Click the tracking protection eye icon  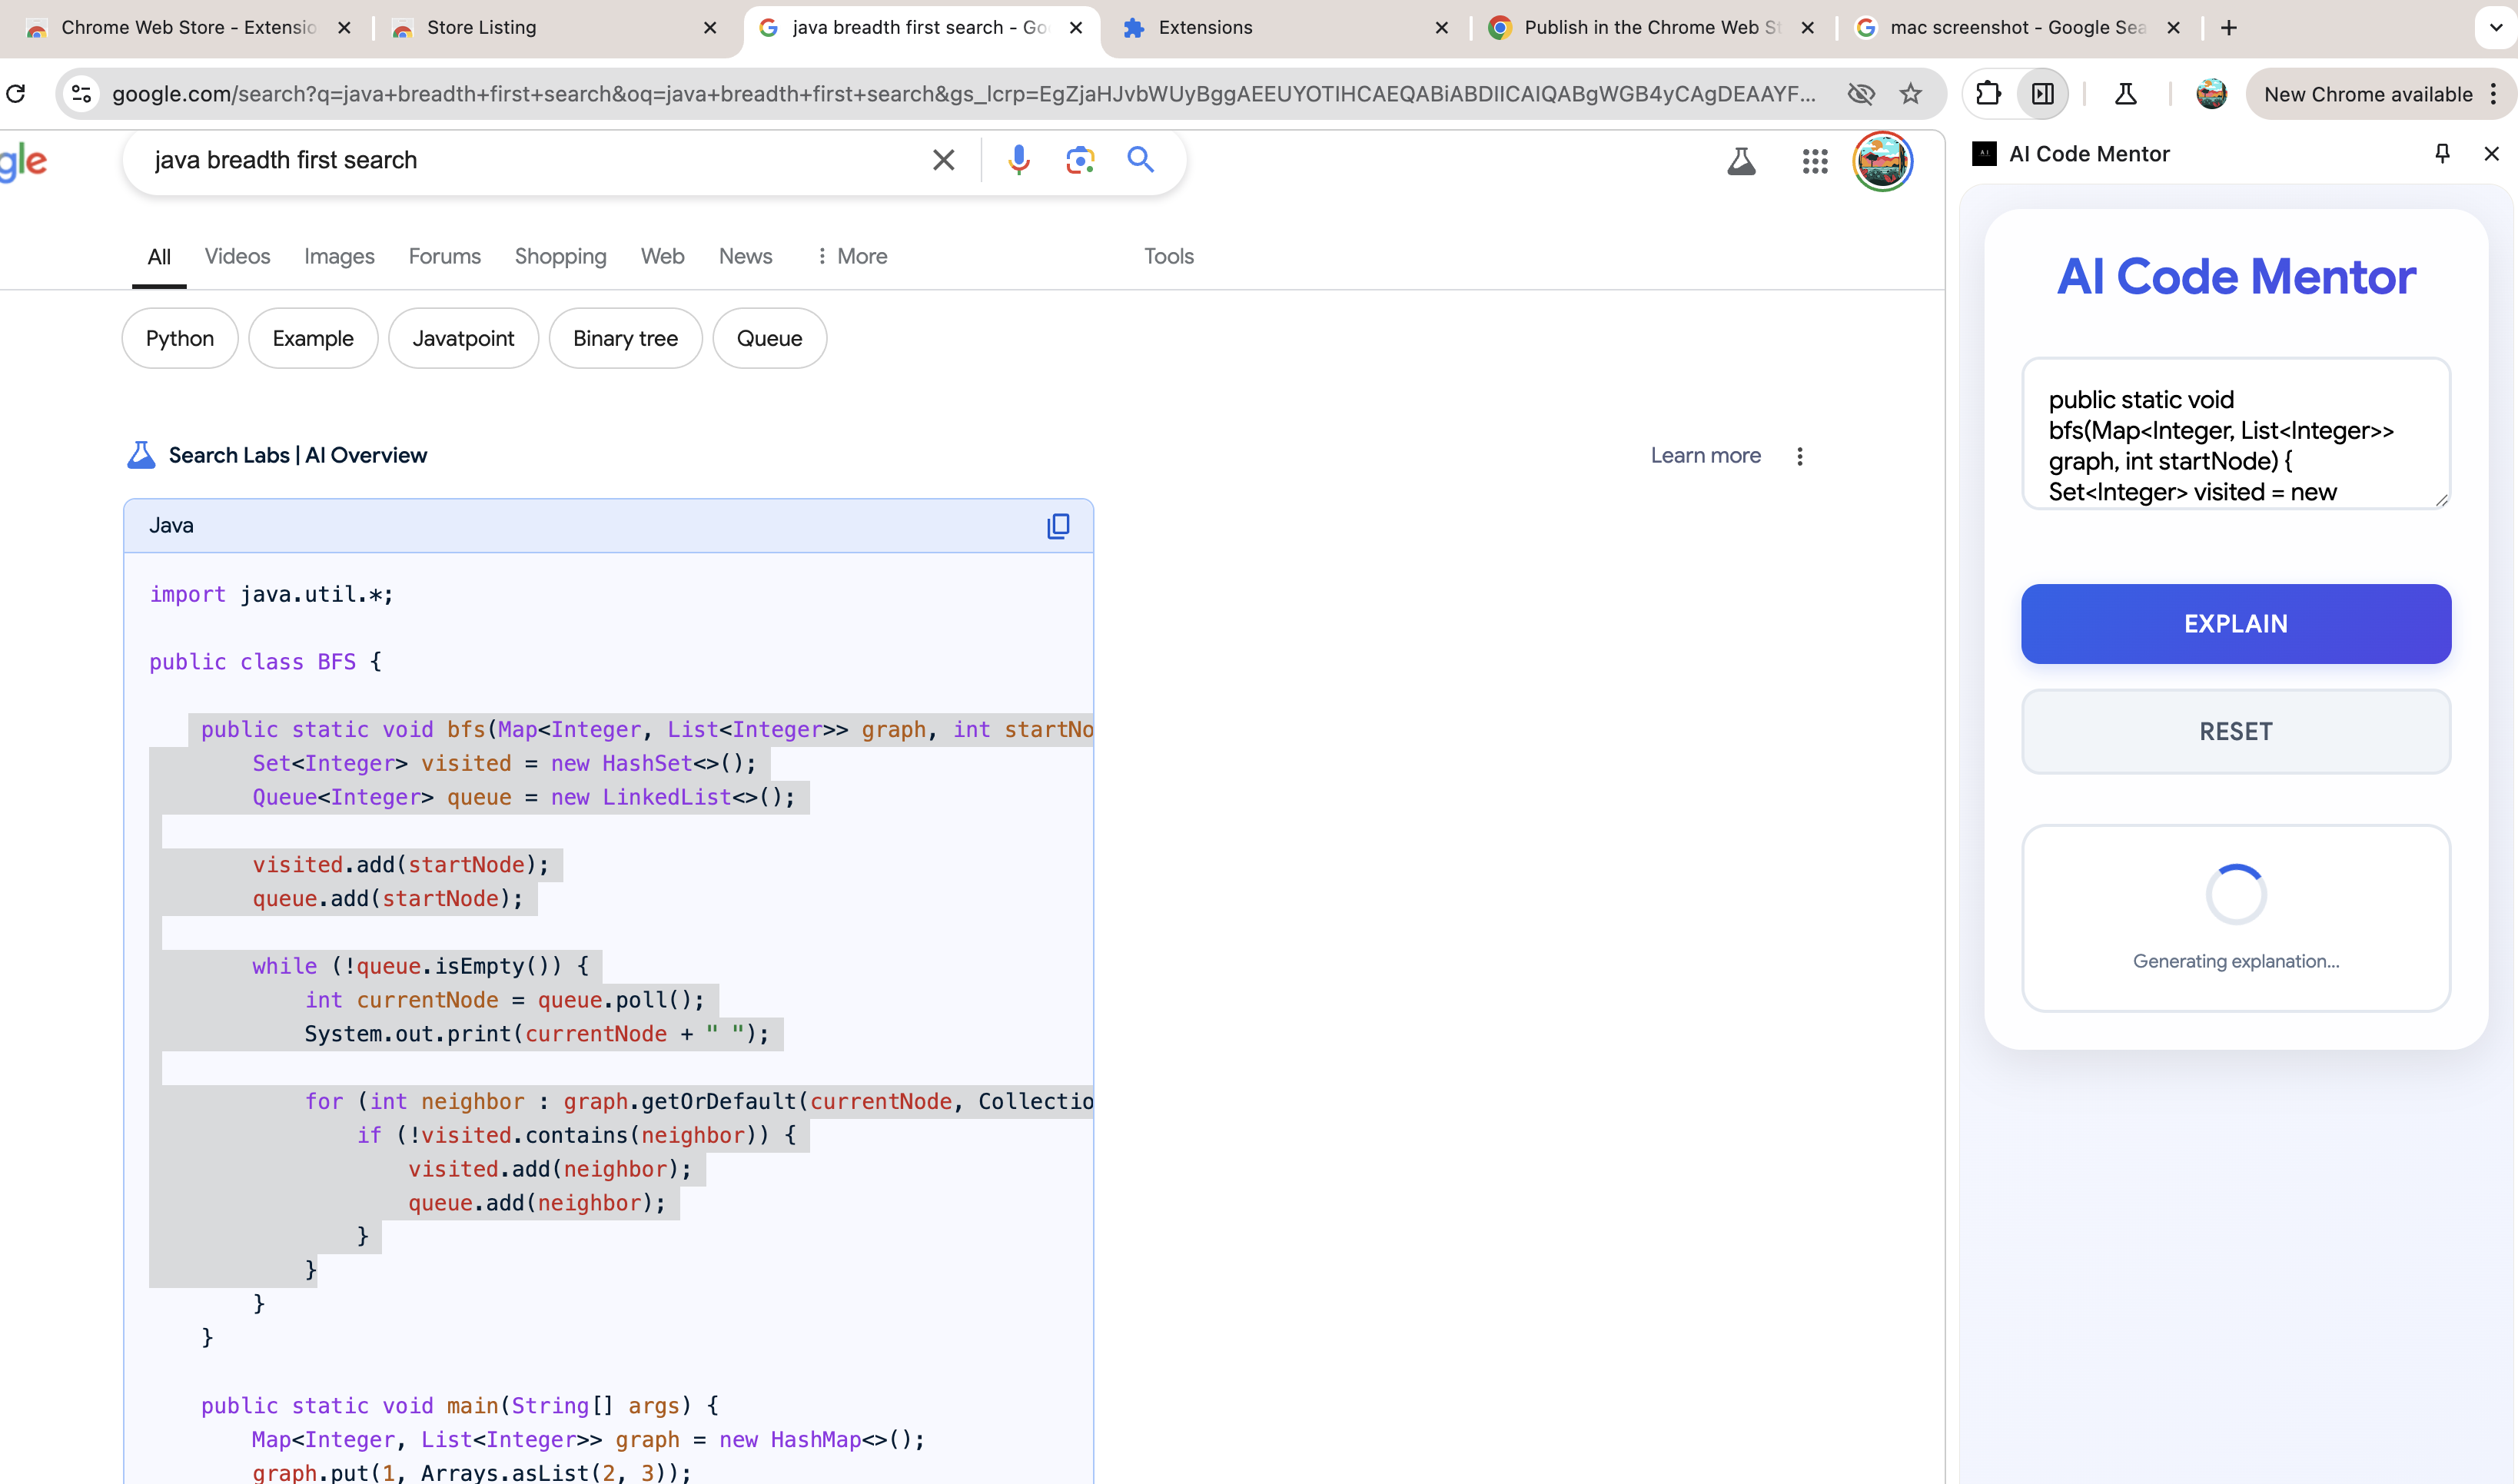pyautogui.click(x=1860, y=94)
